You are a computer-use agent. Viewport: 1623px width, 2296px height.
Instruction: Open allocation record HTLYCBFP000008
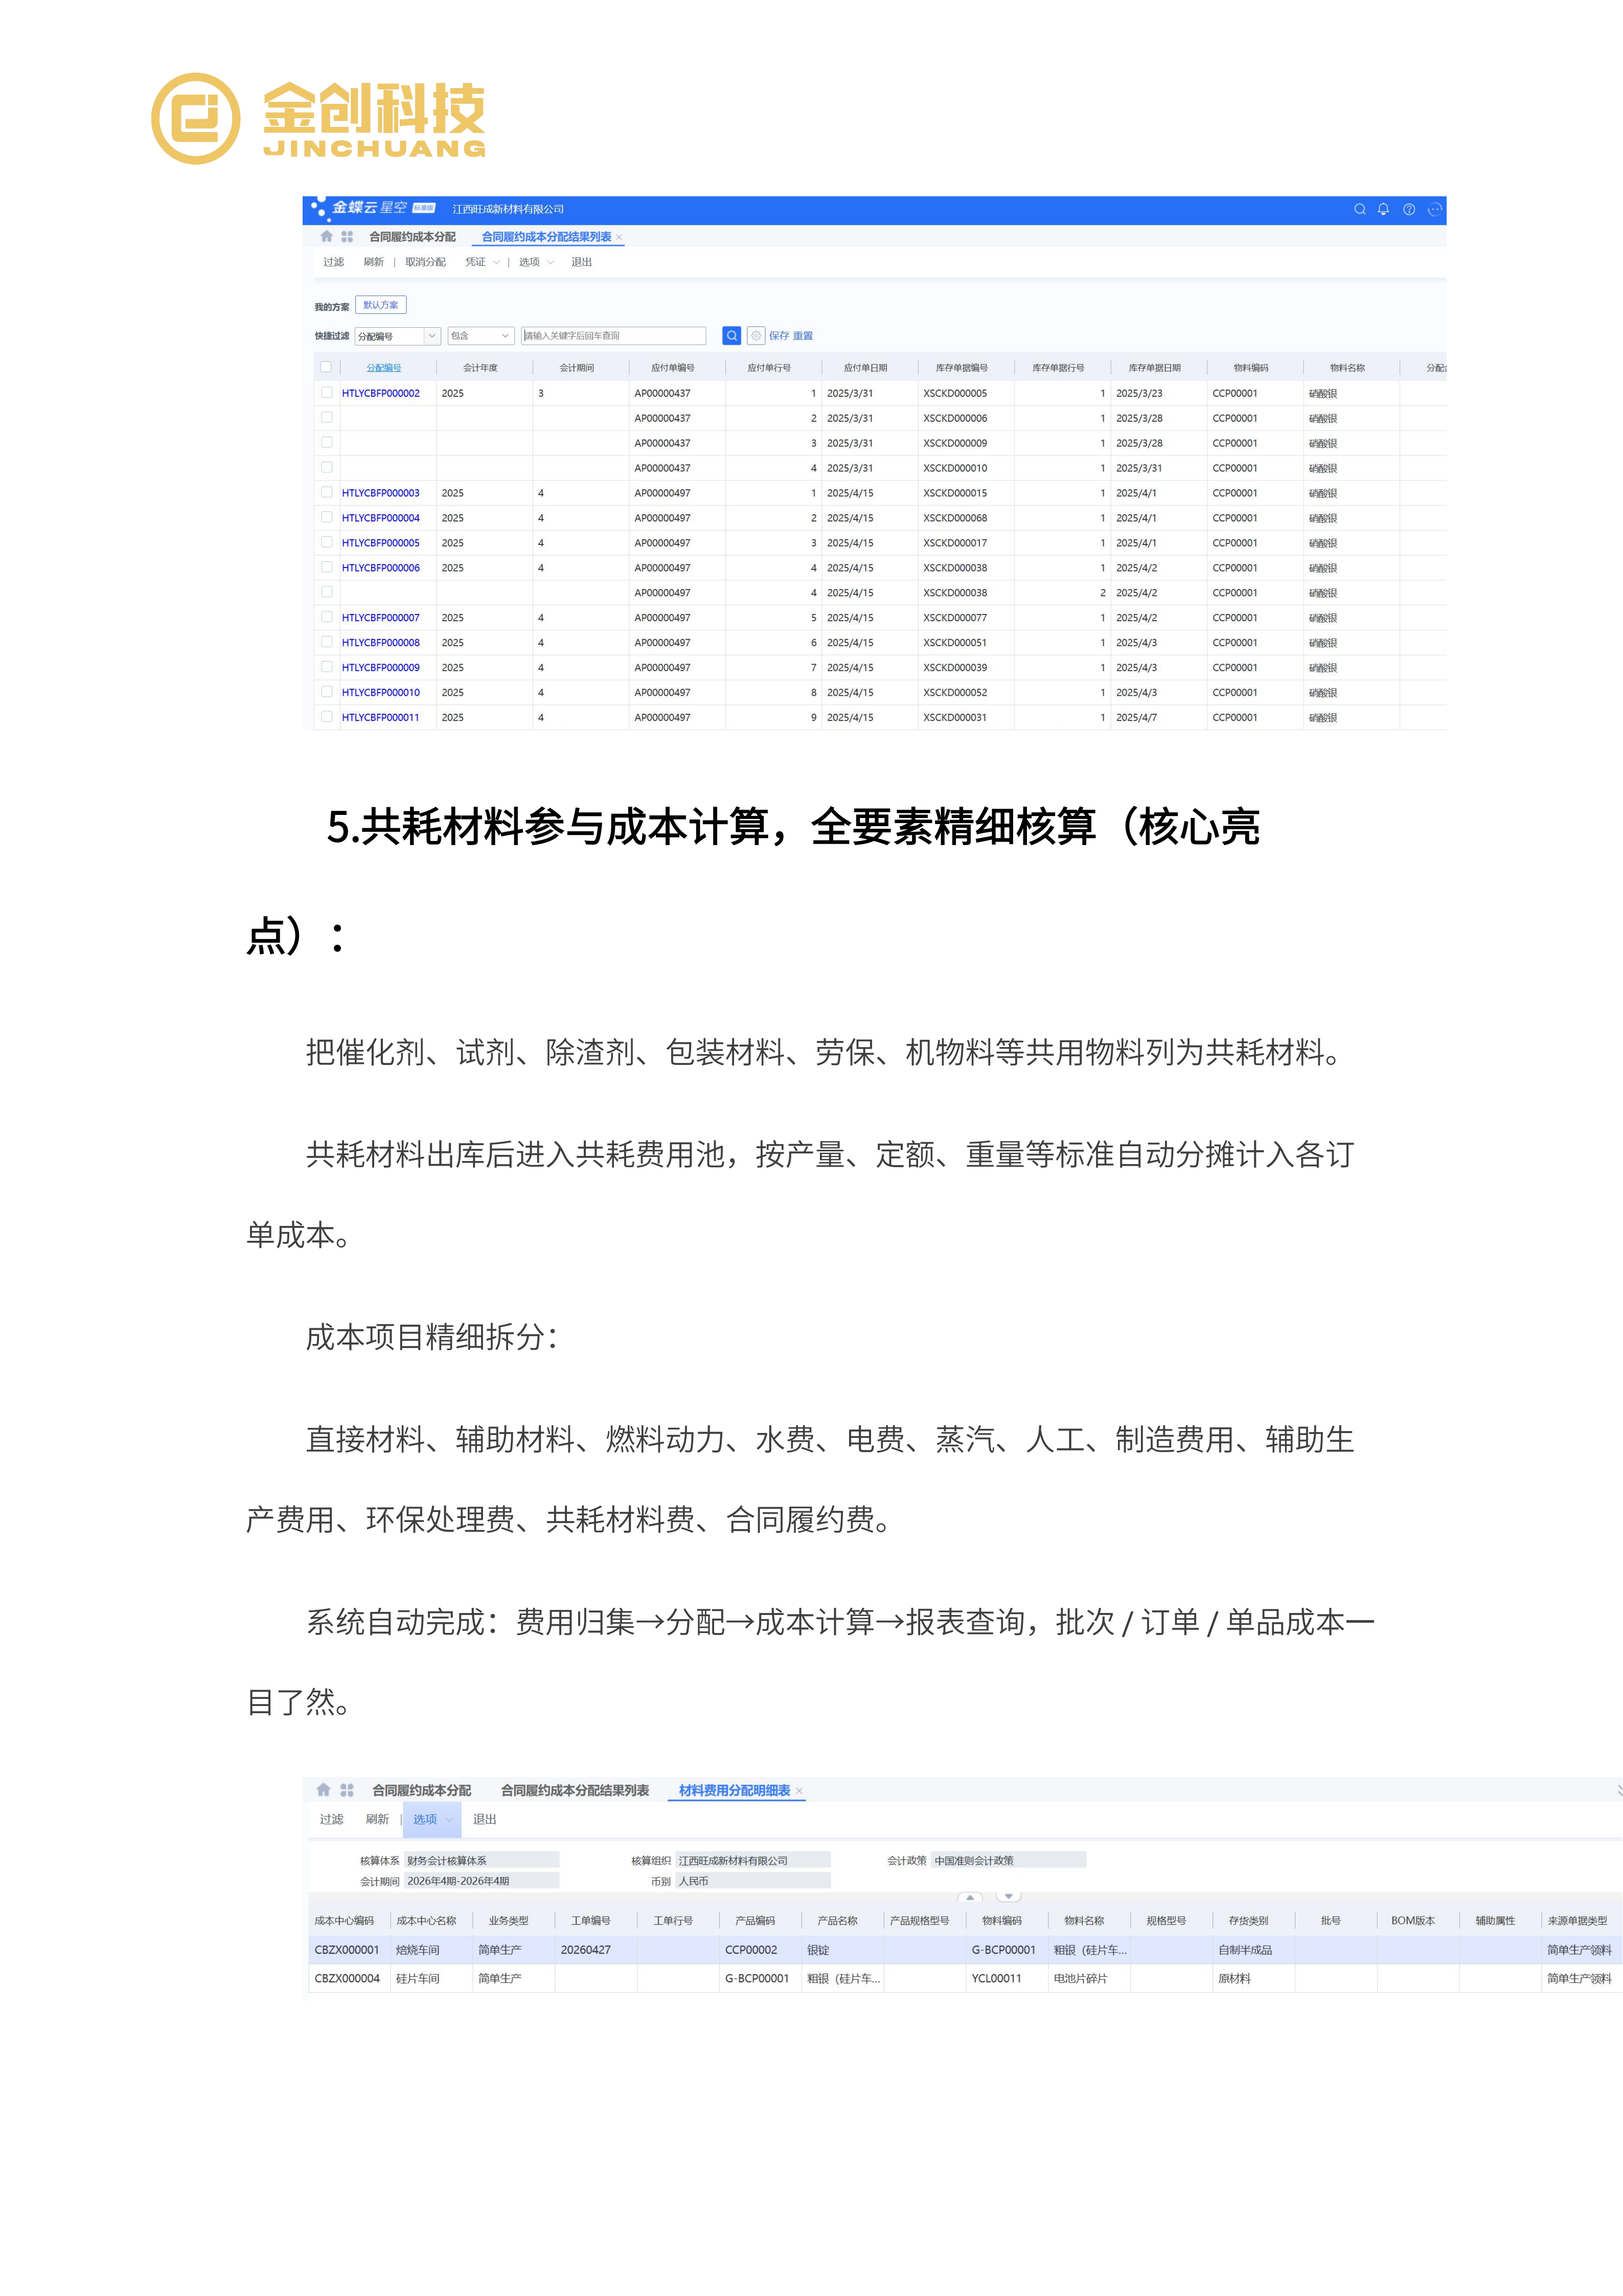(381, 642)
